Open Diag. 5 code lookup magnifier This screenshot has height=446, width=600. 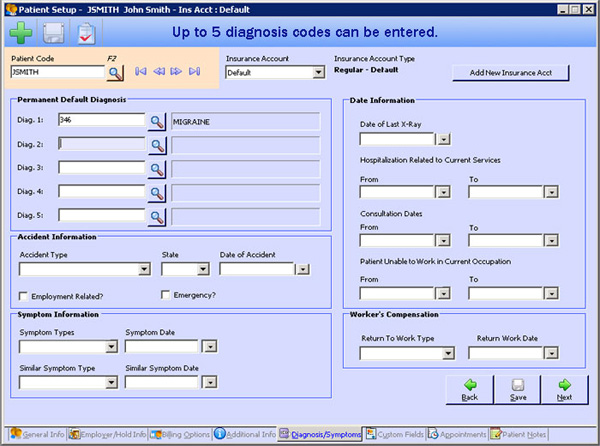158,215
